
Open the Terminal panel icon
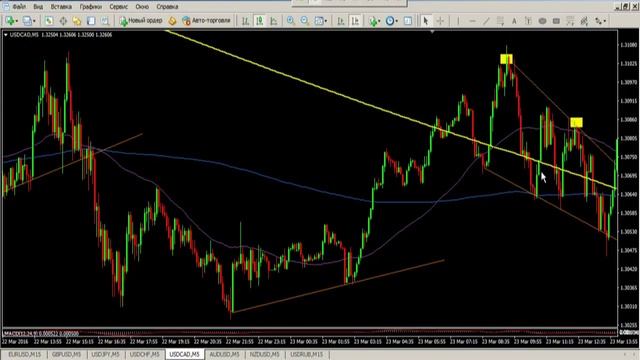tap(91, 21)
